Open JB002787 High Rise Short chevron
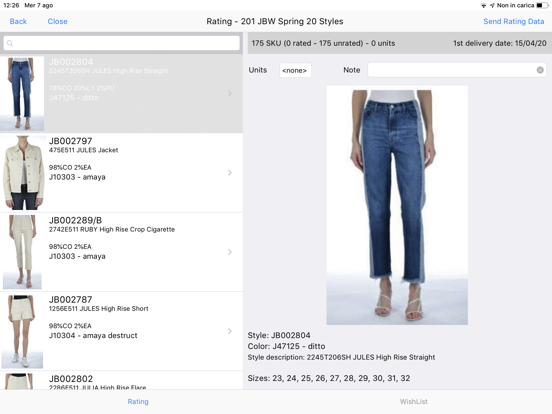552x414 pixels. (230, 331)
